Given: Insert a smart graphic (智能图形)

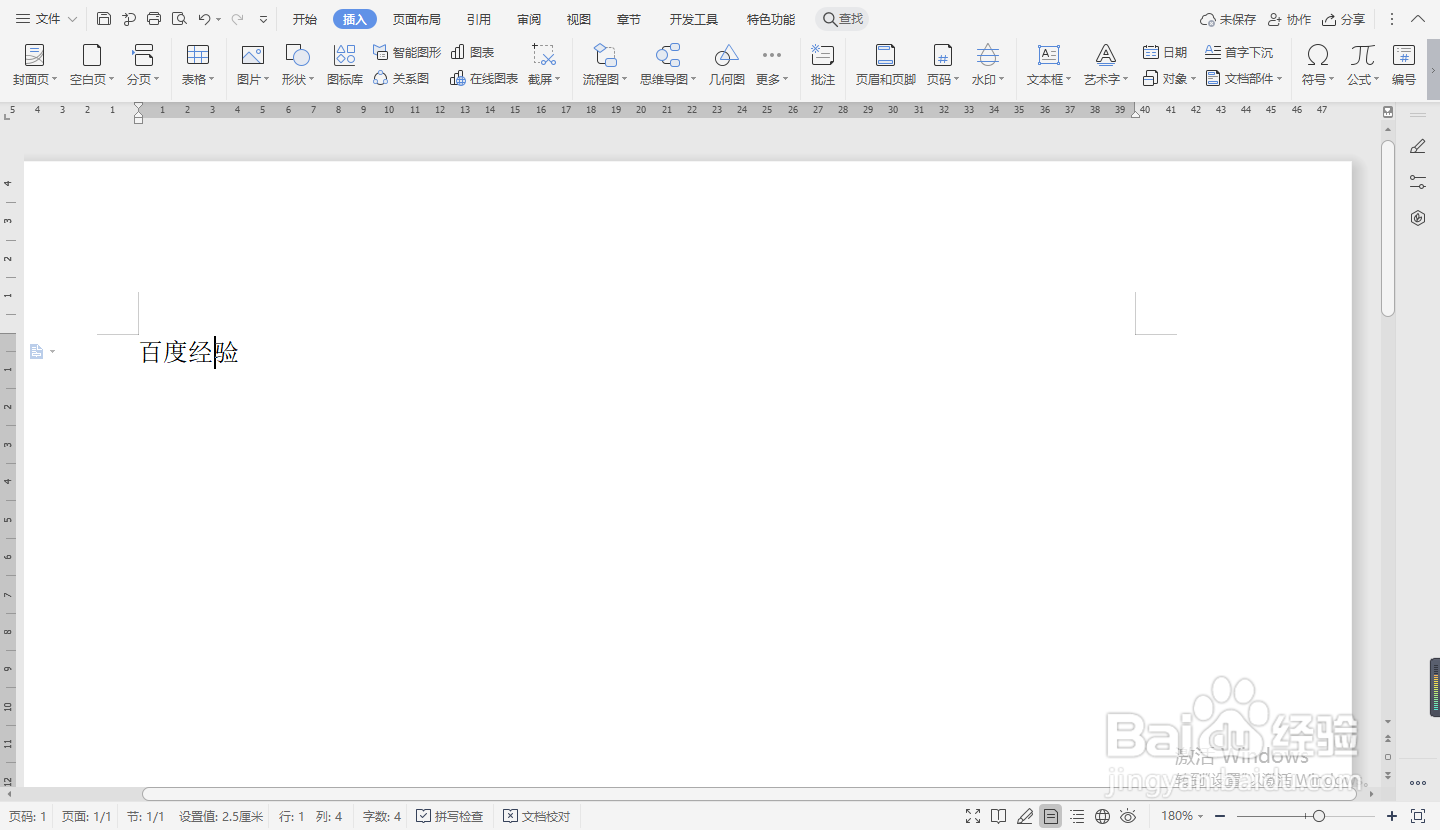Looking at the screenshot, I should point(407,52).
